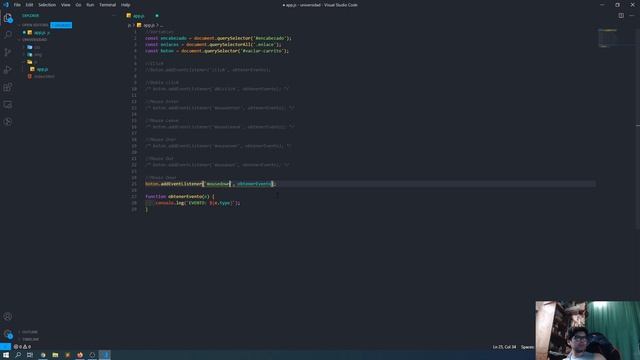Click the errors and warnings status indicator

(x=22, y=347)
